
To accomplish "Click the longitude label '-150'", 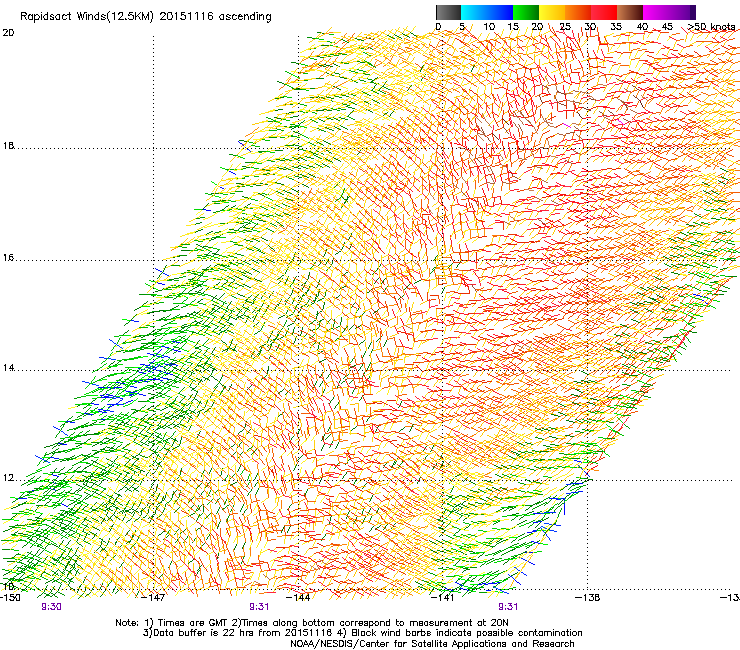I will pyautogui.click(x=10, y=598).
